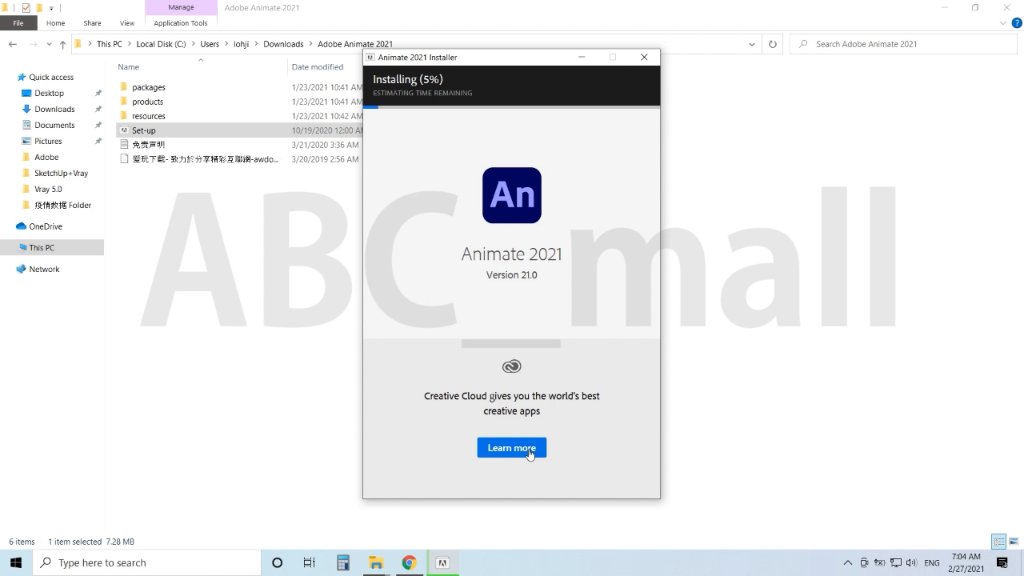The image size is (1024, 576).
Task: Unpin Pictures using its pin icon
Action: coord(98,141)
